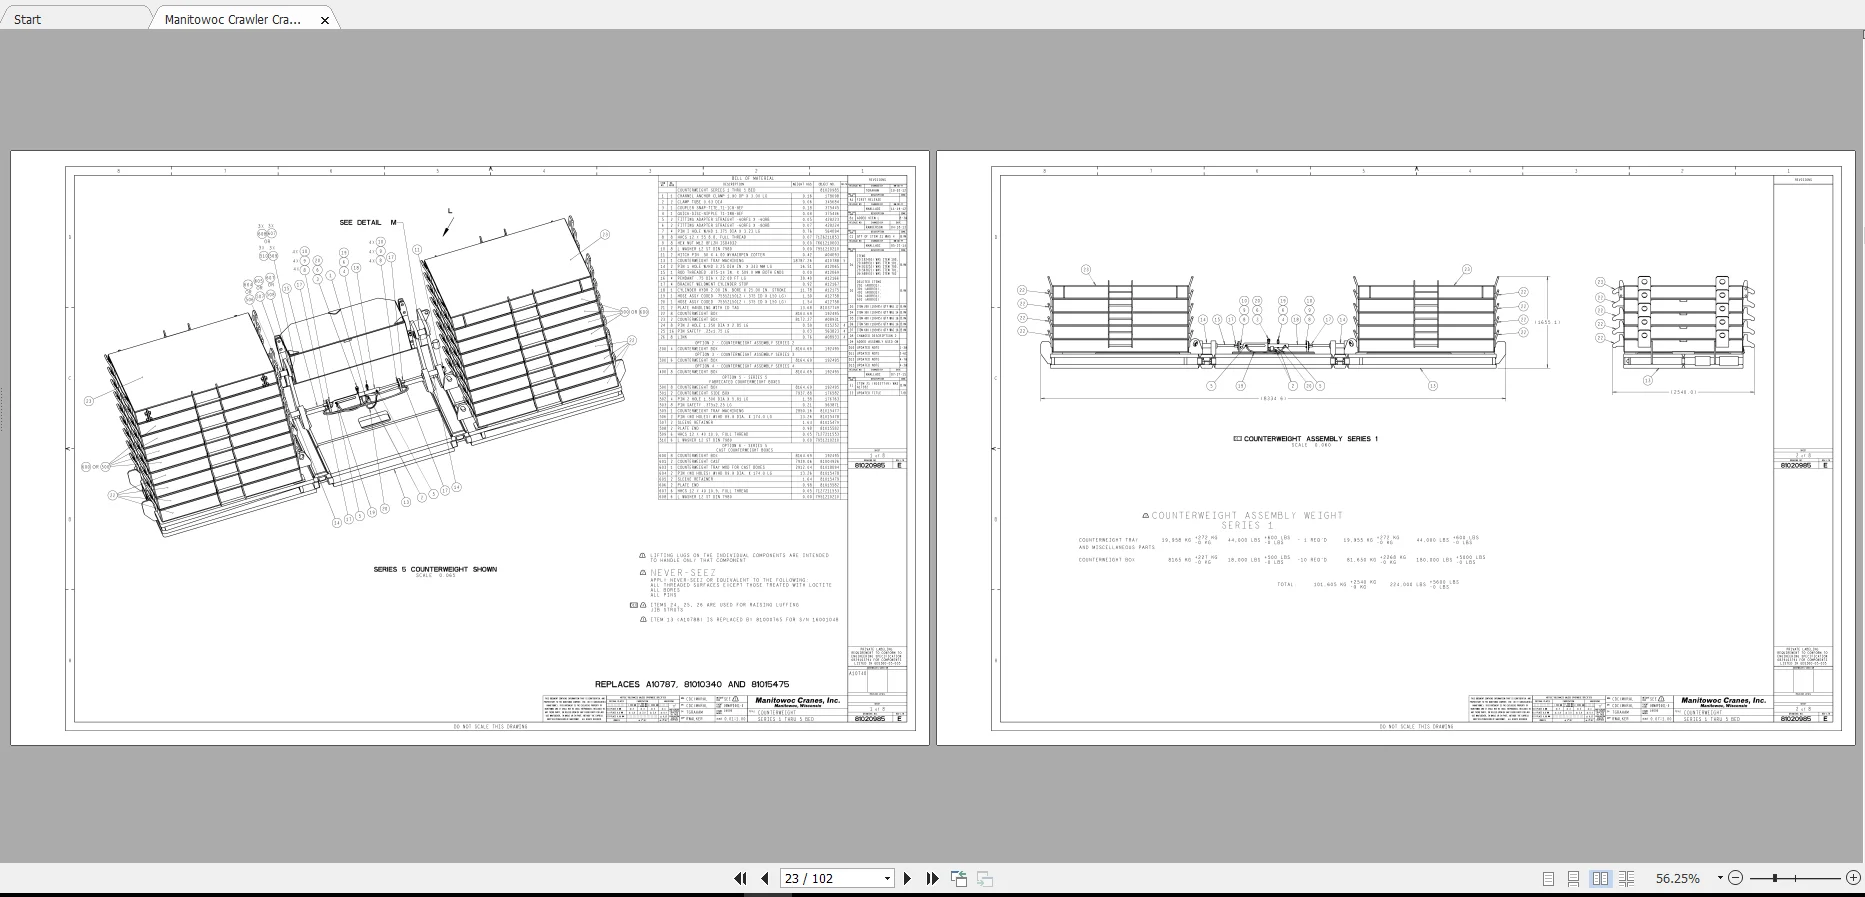Enable continuous page view mode
The width and height of the screenshot is (1865, 897).
(1573, 878)
